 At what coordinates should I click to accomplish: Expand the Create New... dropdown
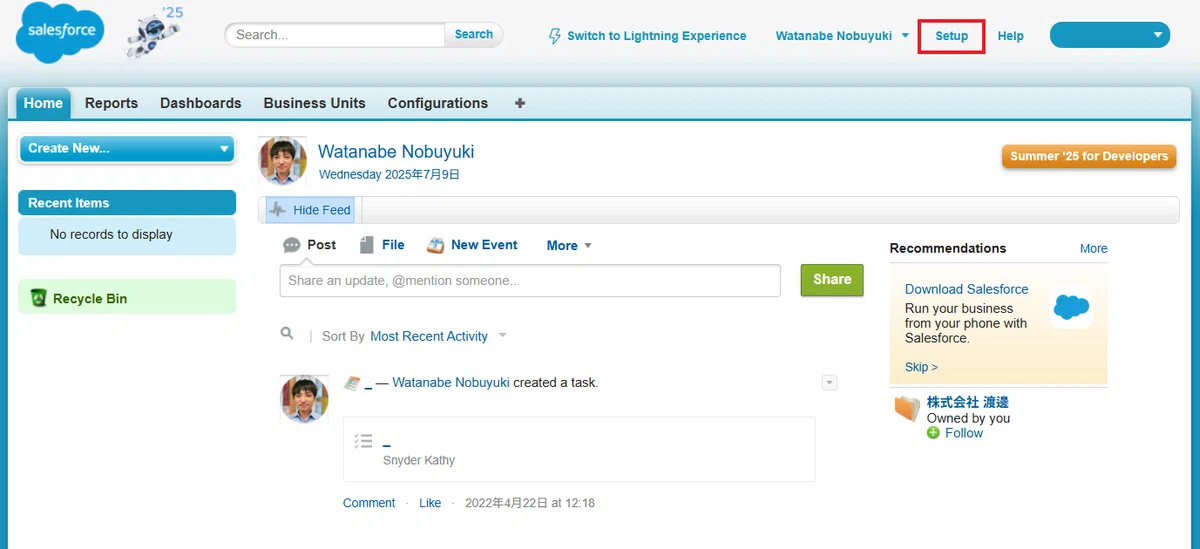pyautogui.click(x=126, y=149)
